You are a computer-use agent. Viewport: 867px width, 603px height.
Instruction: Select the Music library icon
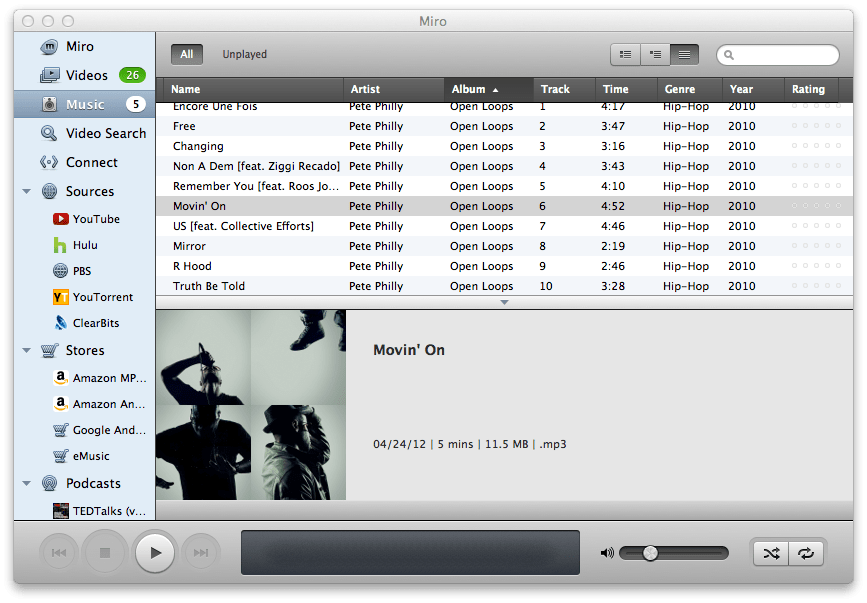pos(49,104)
